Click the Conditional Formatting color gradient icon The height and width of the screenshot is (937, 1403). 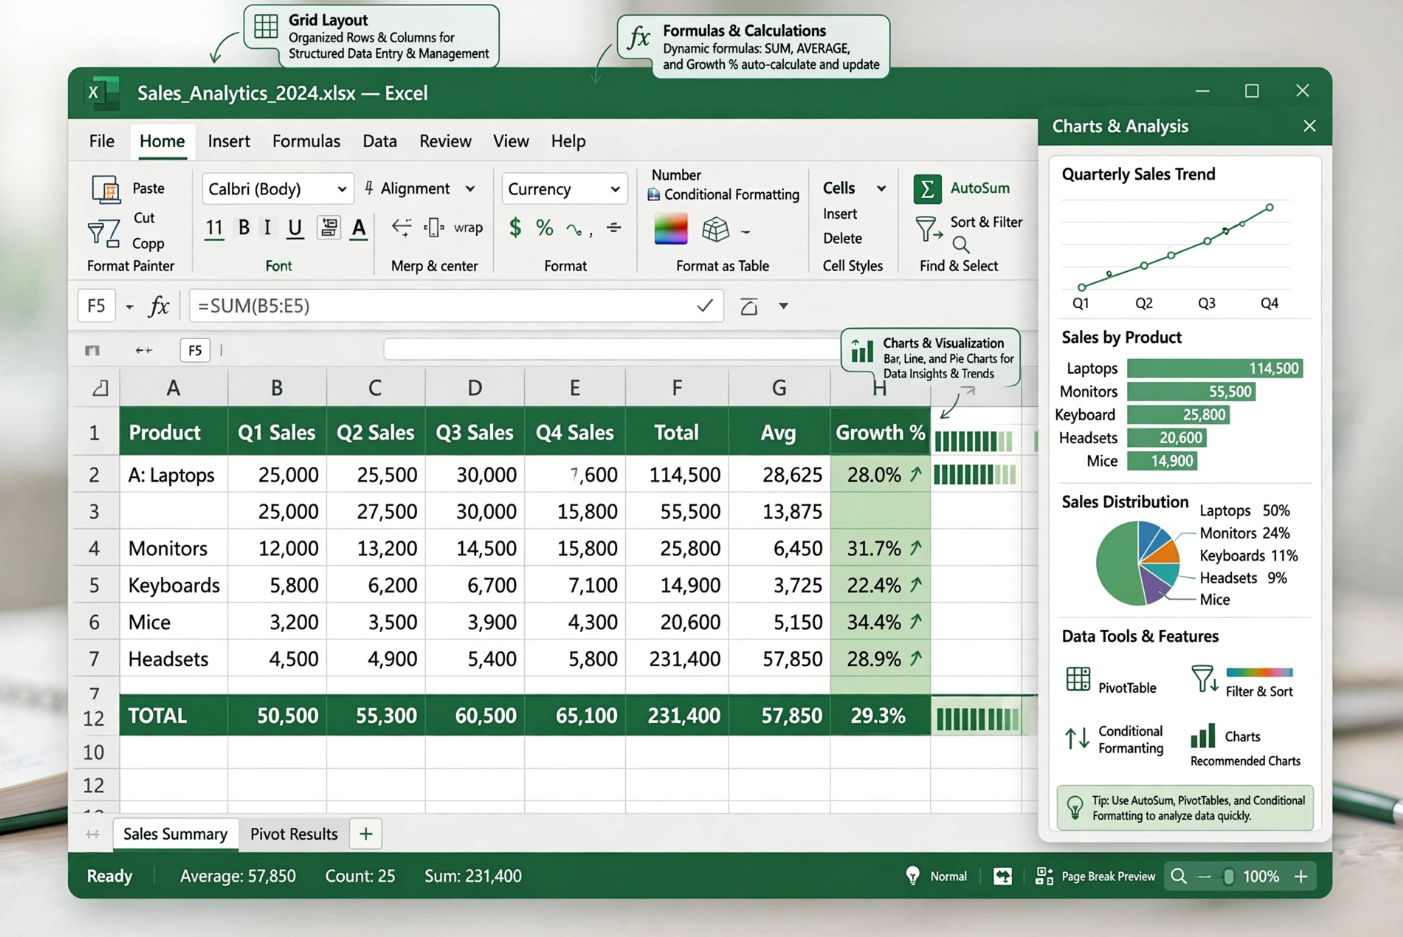[670, 229]
